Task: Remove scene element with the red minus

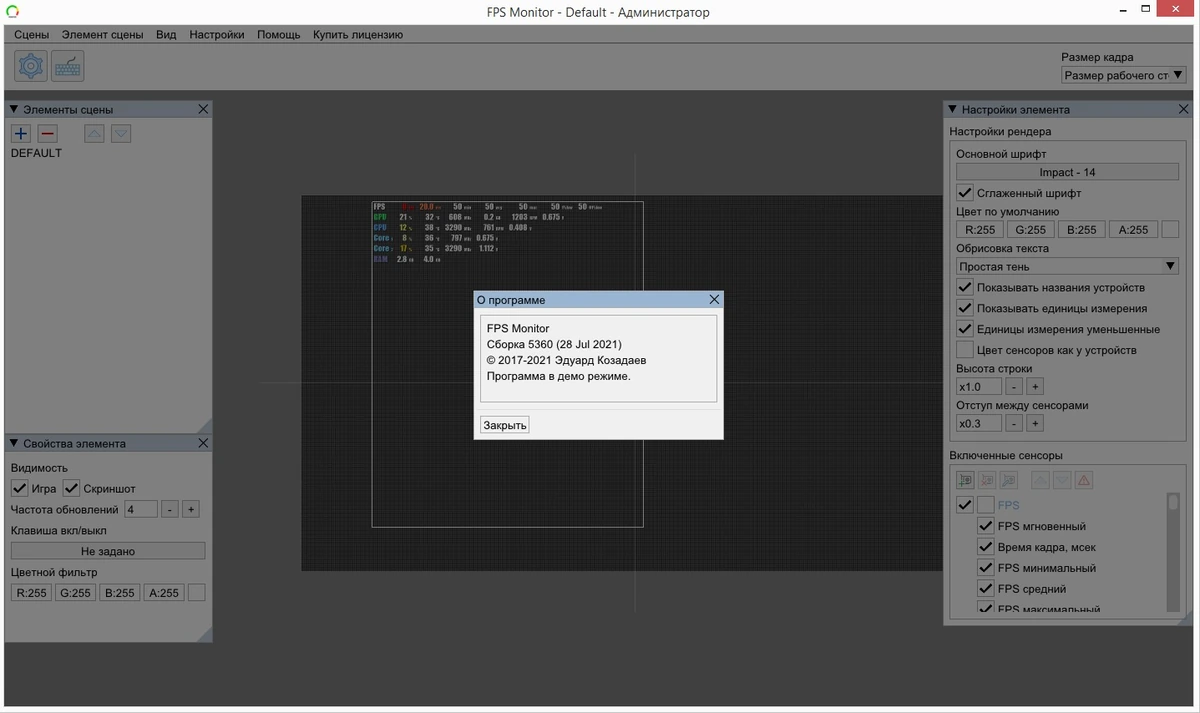Action: (47, 133)
